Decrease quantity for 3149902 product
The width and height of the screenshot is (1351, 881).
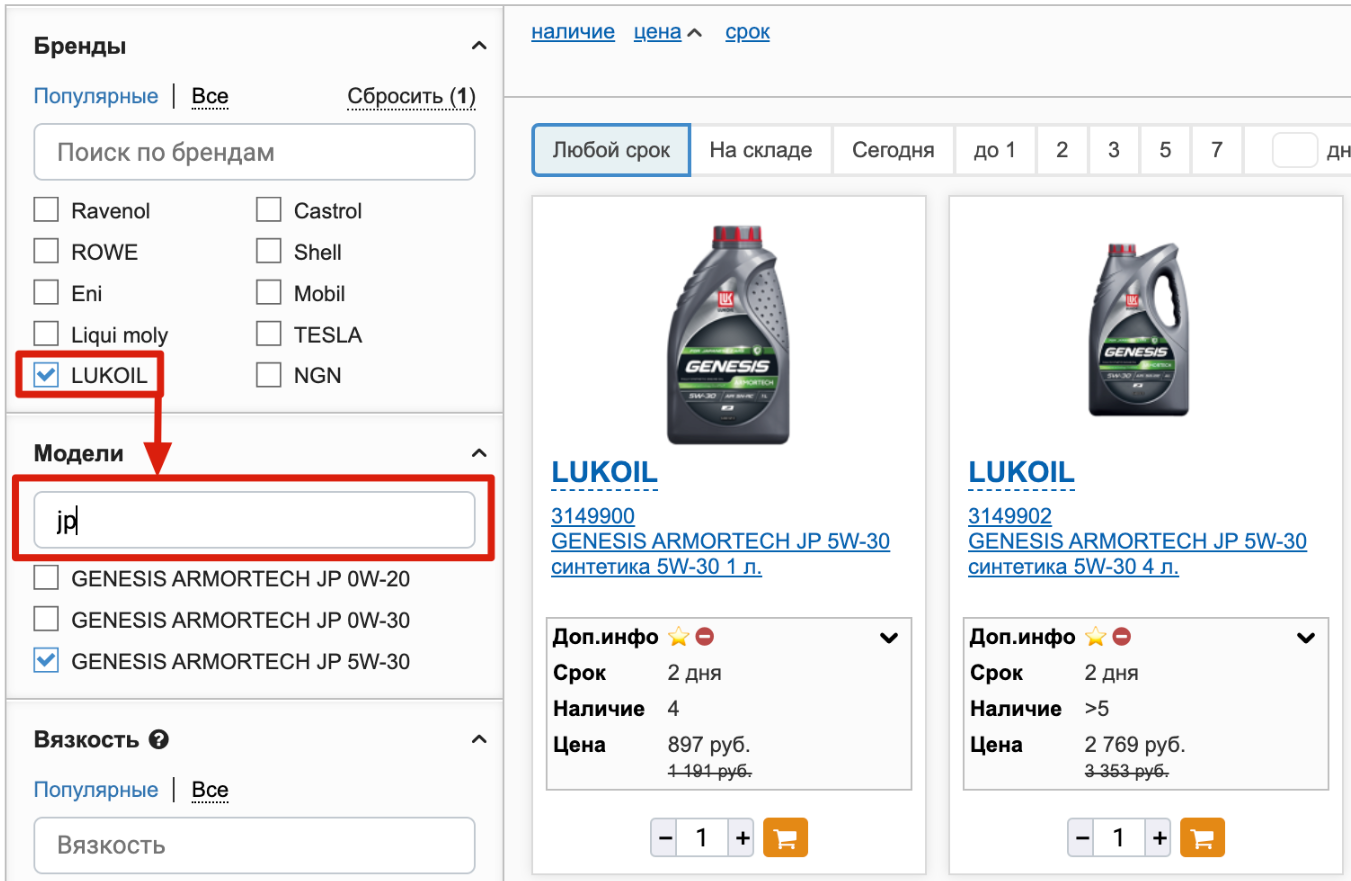pos(1081,838)
